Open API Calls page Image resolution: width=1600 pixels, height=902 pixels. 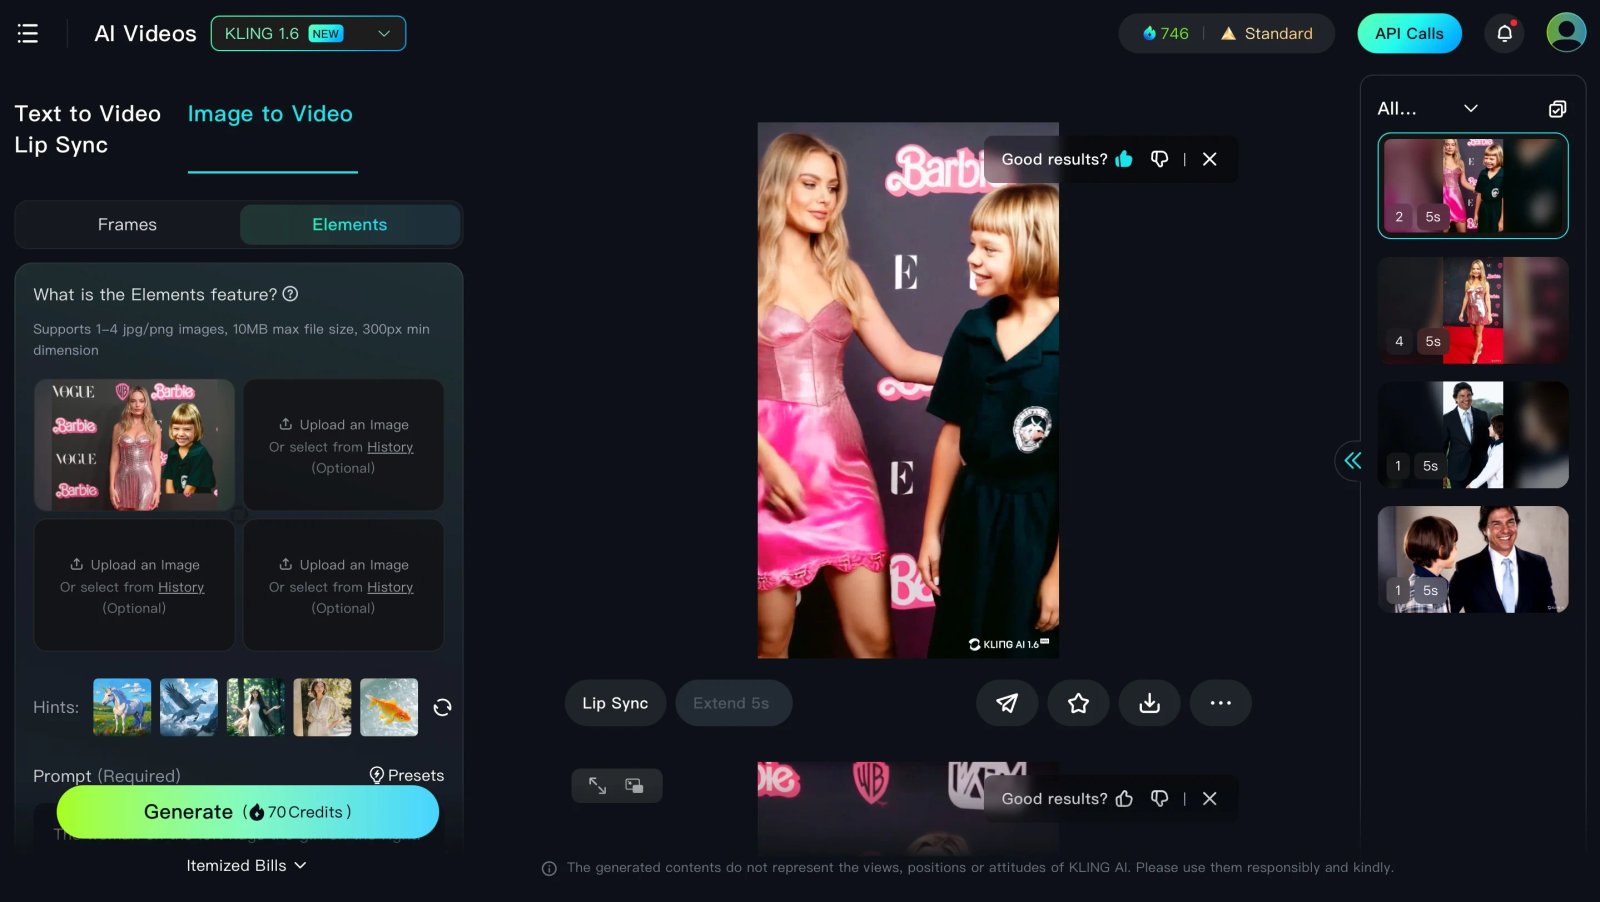1409,34
